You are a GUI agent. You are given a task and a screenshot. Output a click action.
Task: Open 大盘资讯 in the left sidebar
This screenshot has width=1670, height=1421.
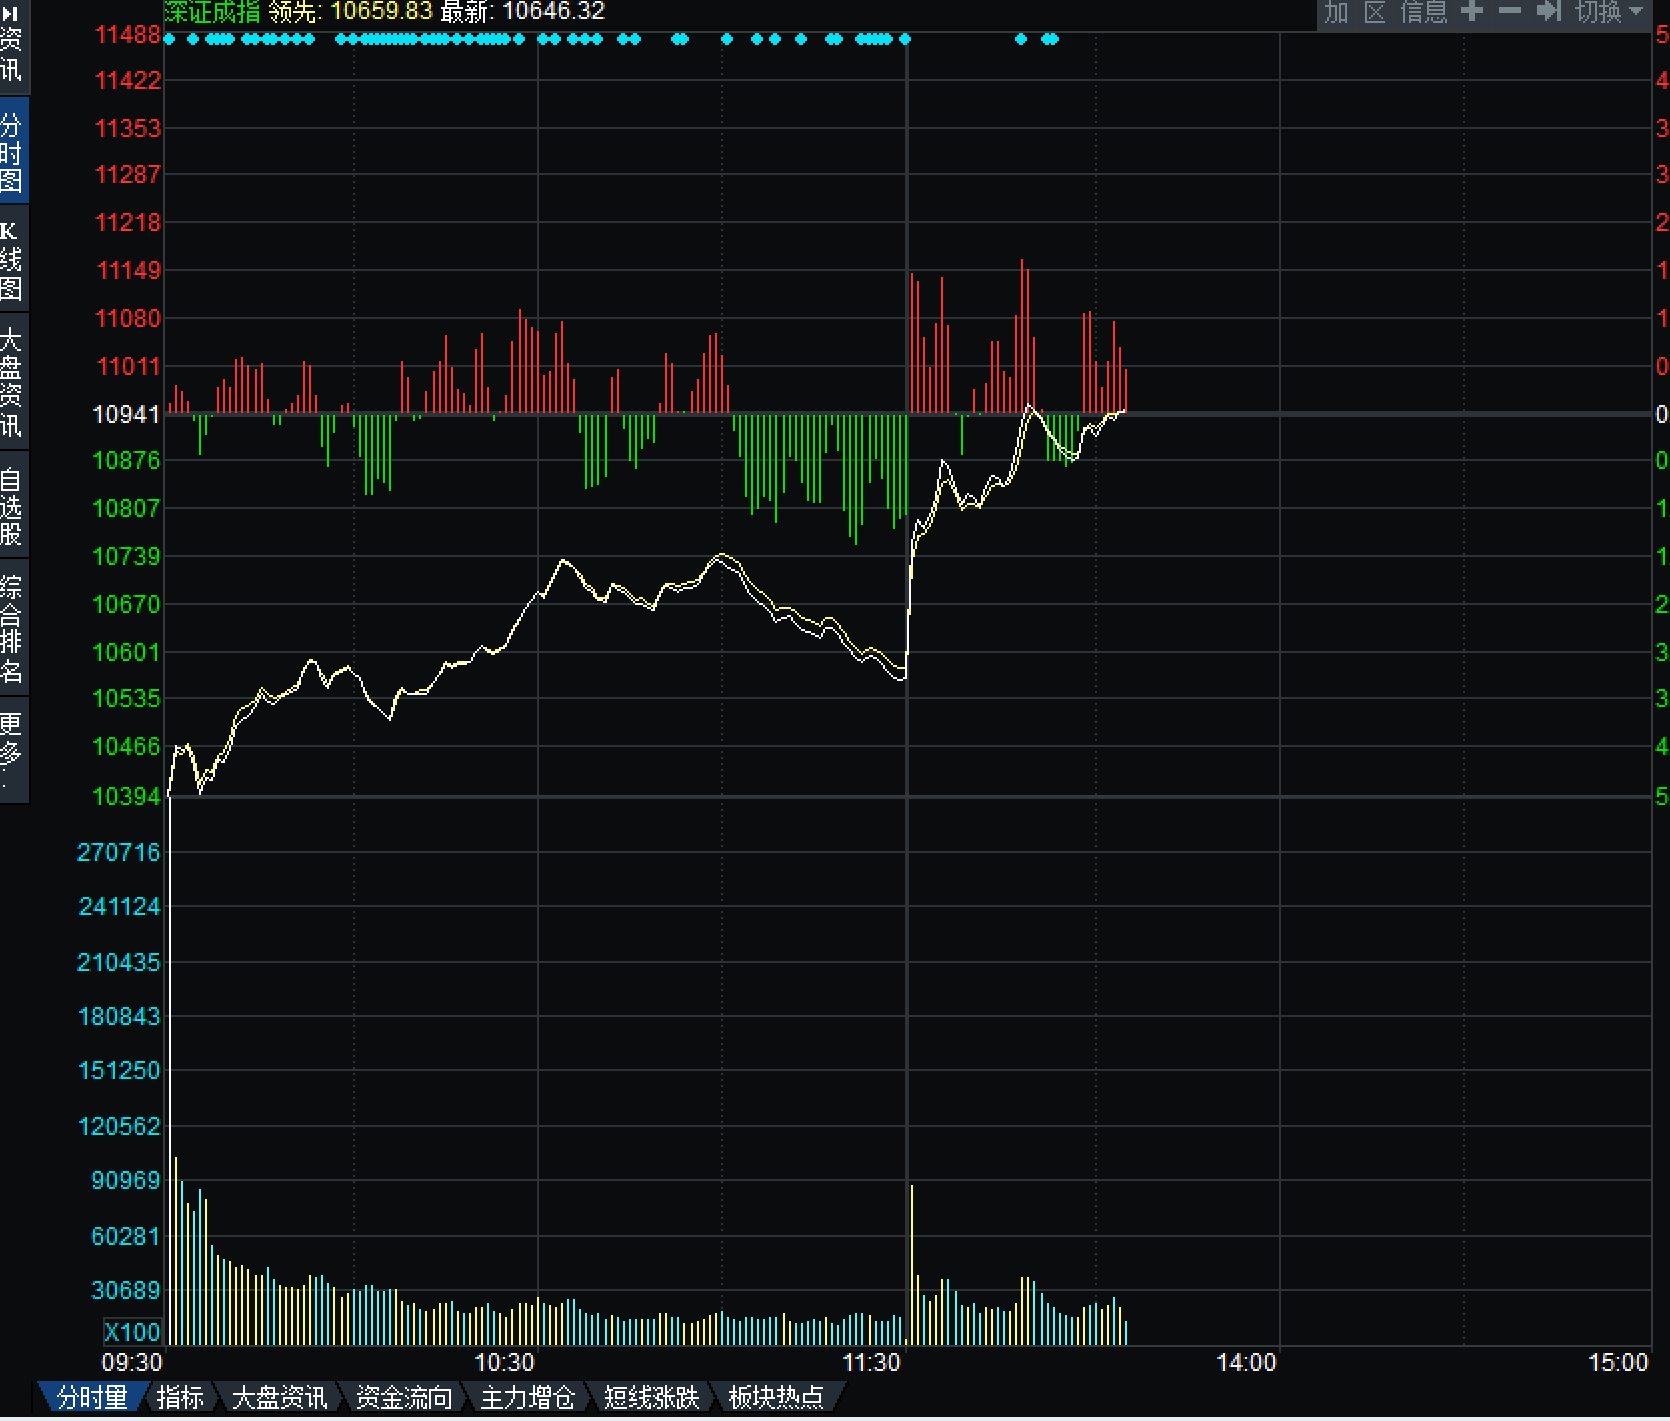click(x=11, y=382)
